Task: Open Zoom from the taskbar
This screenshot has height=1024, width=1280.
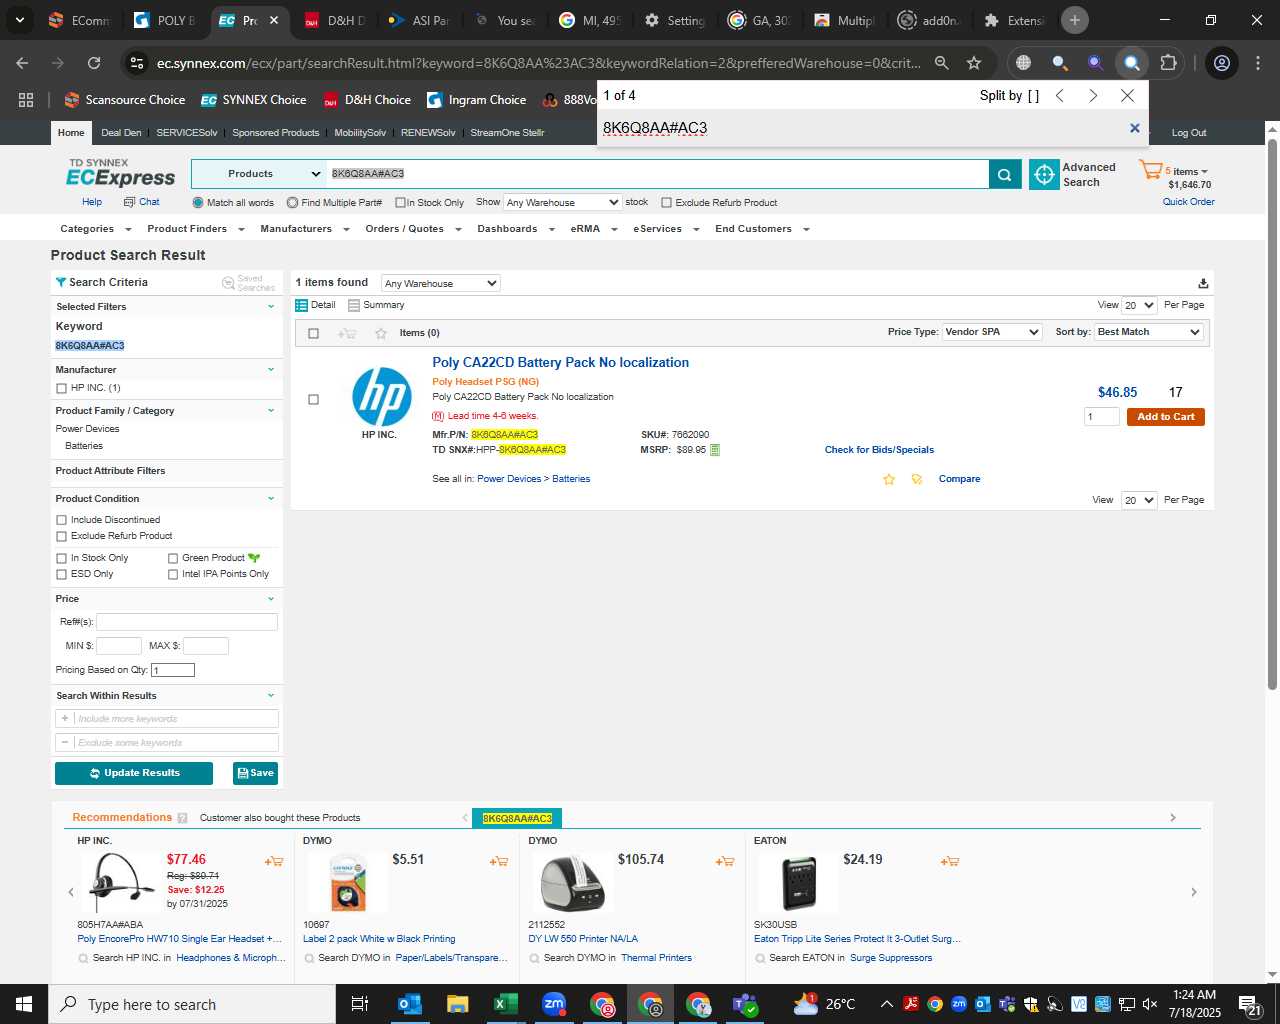Action: click(554, 1004)
